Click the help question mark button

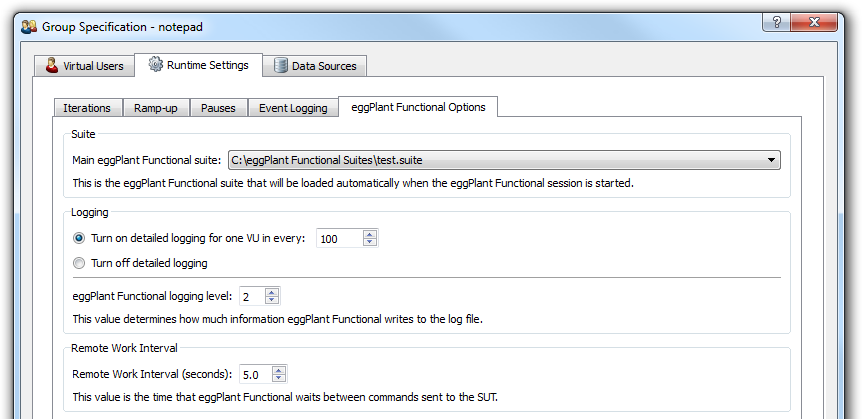tap(775, 23)
